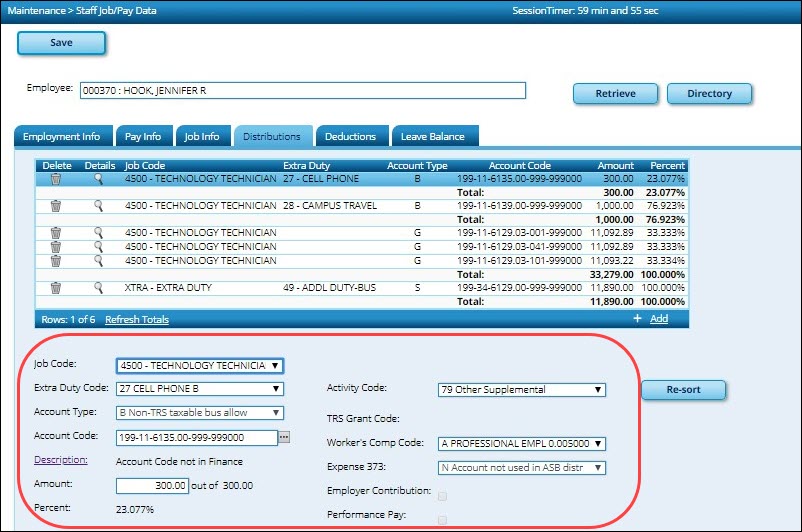Click the Percent column header
802x532 pixels.
coord(667,166)
